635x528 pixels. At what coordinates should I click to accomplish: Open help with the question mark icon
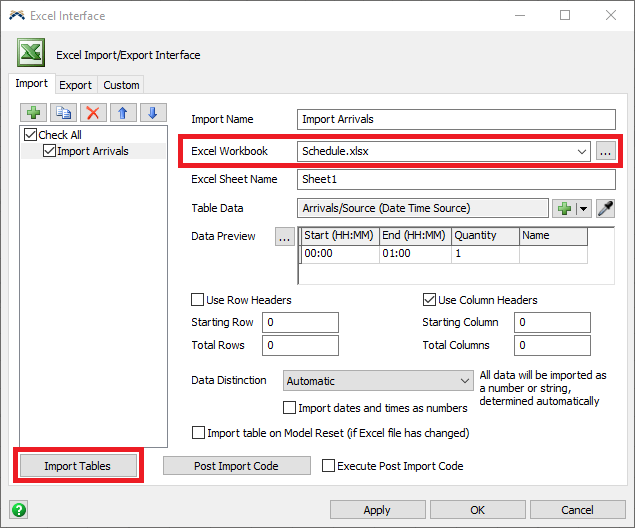[x=19, y=509]
